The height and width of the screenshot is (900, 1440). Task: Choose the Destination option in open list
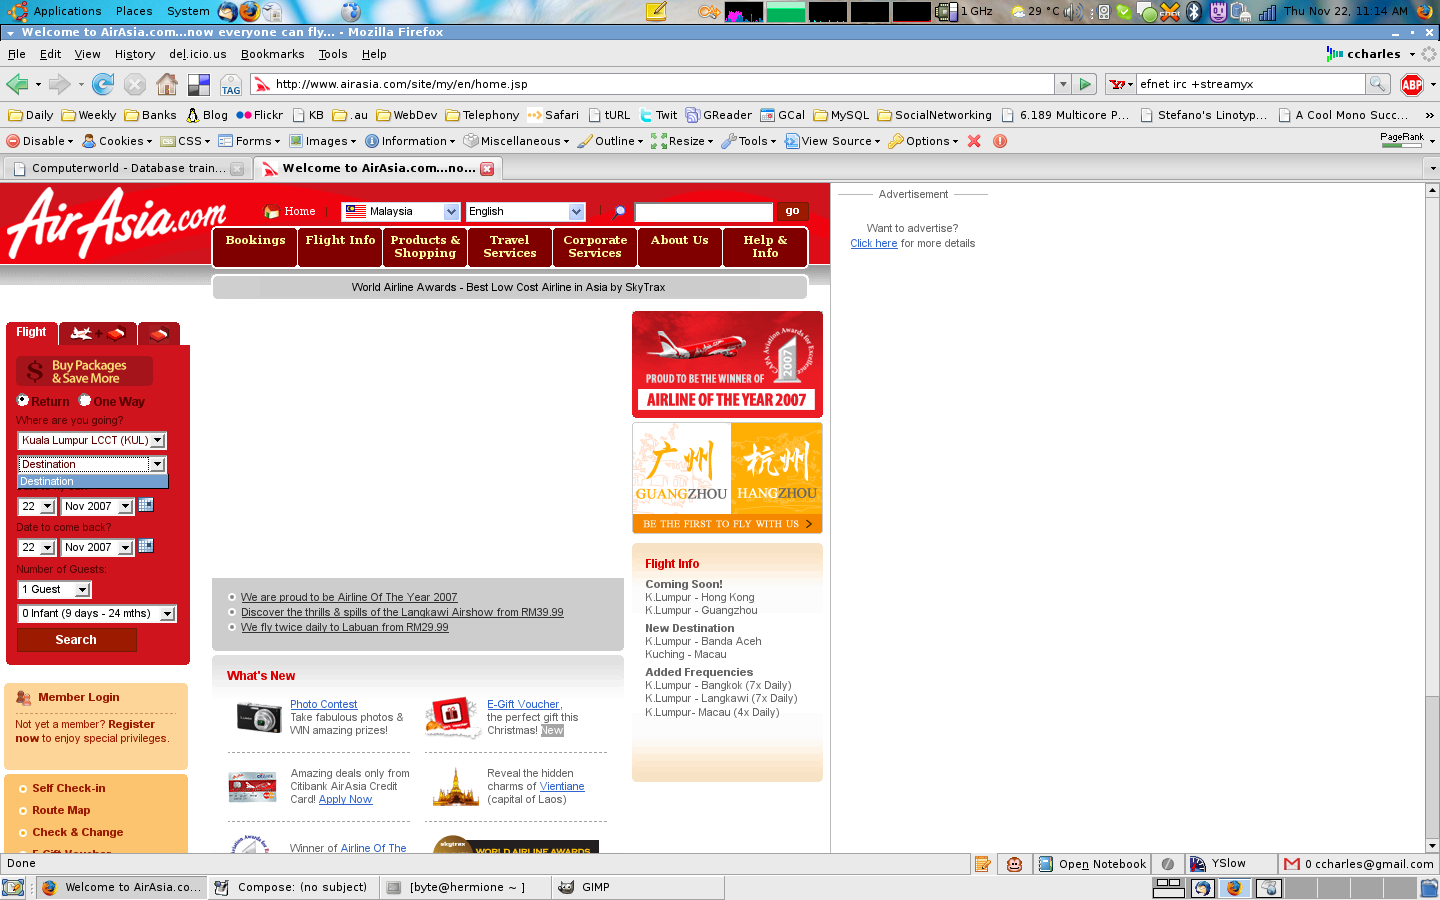[x=93, y=481]
